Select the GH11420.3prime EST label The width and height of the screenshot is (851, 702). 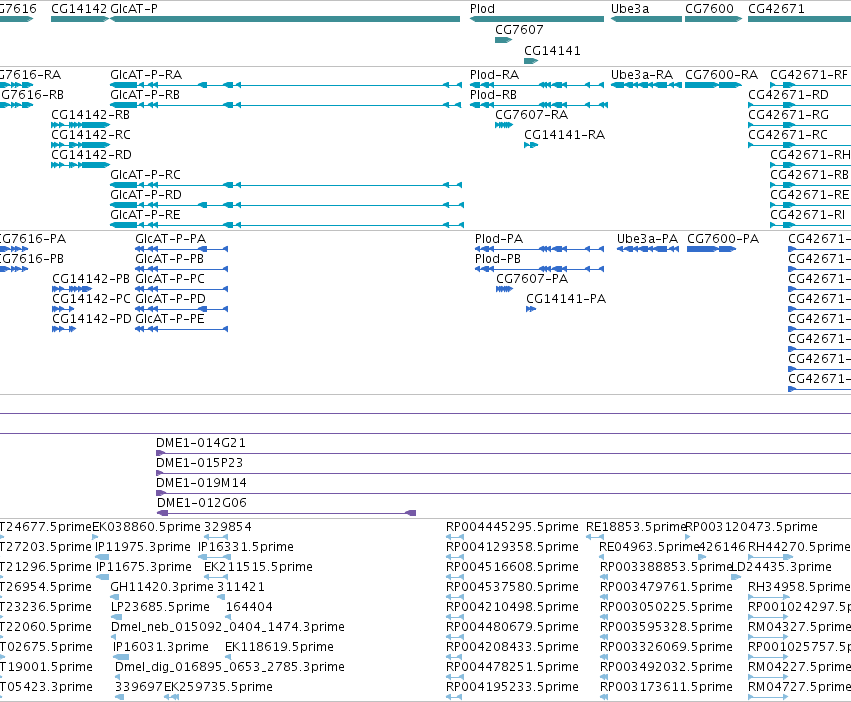tap(162, 587)
